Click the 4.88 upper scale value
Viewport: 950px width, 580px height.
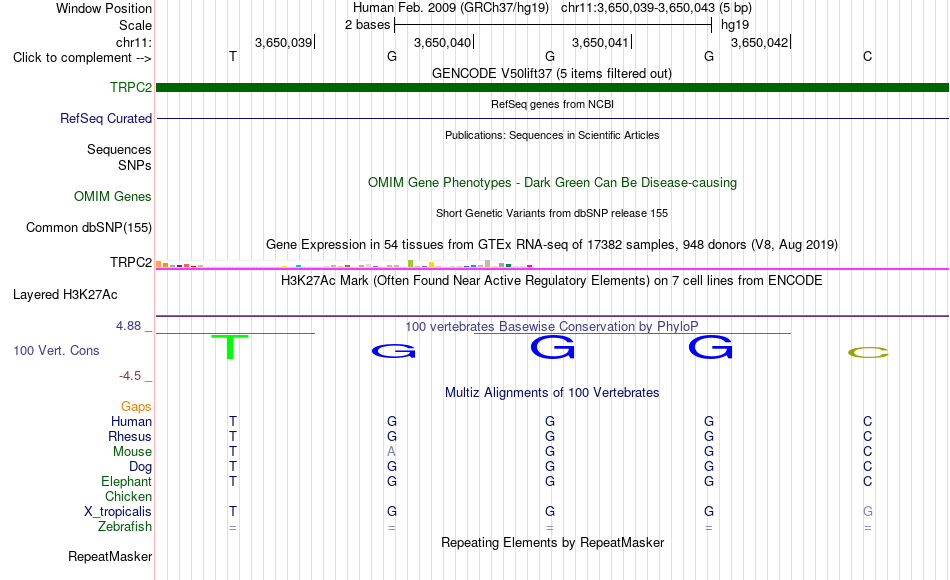[128, 326]
